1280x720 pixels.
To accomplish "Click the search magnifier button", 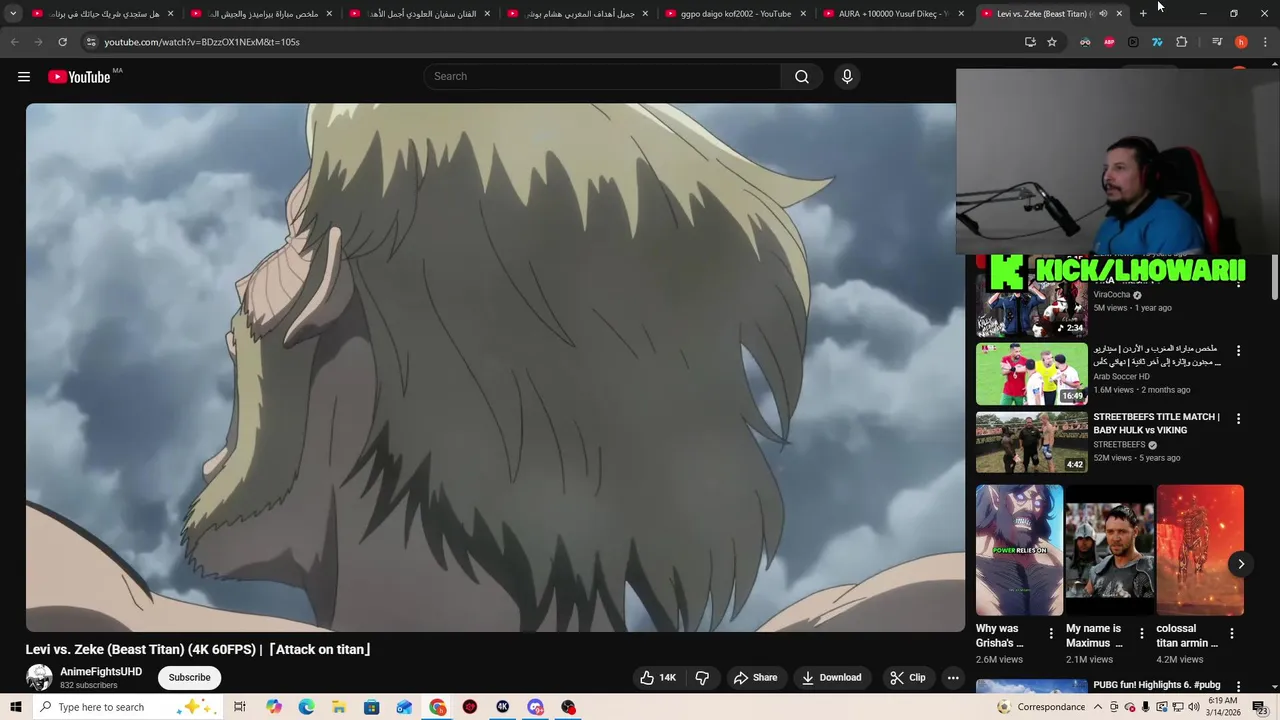I will (801, 77).
